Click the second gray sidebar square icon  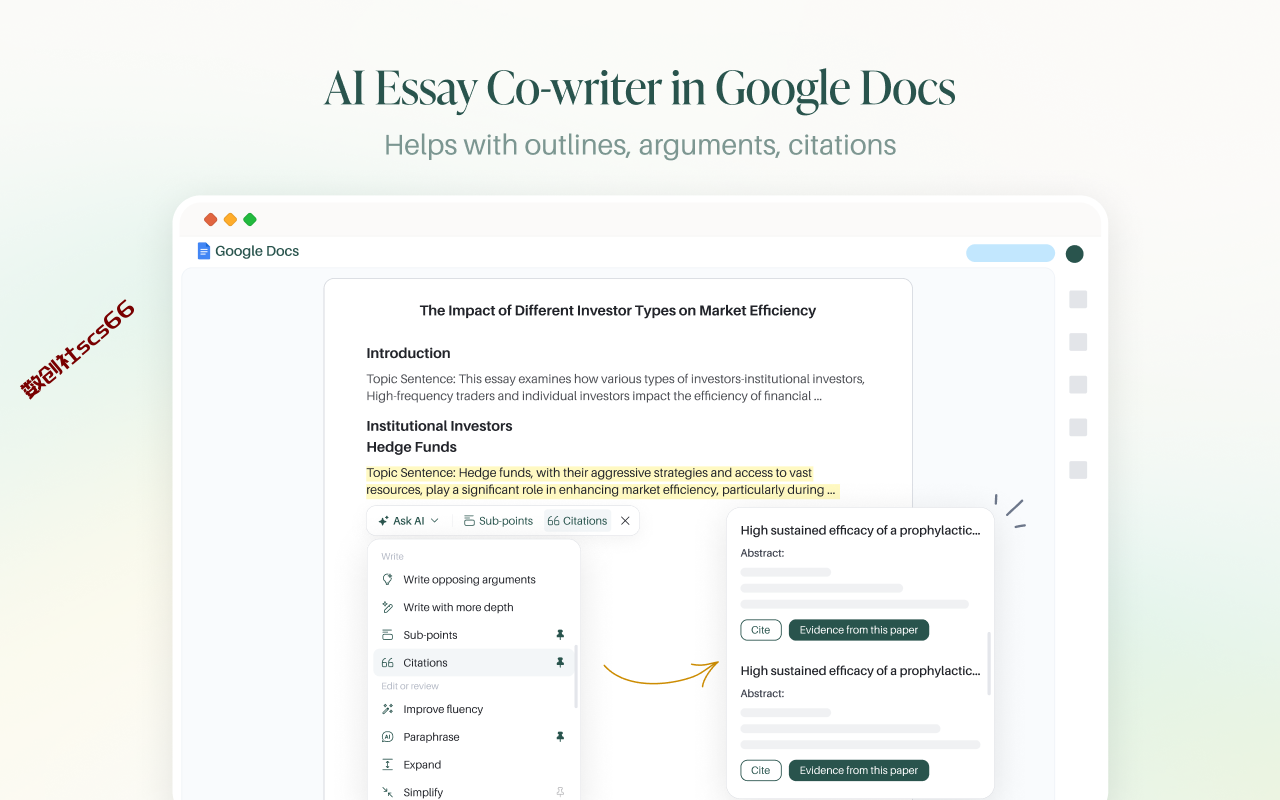(1078, 342)
